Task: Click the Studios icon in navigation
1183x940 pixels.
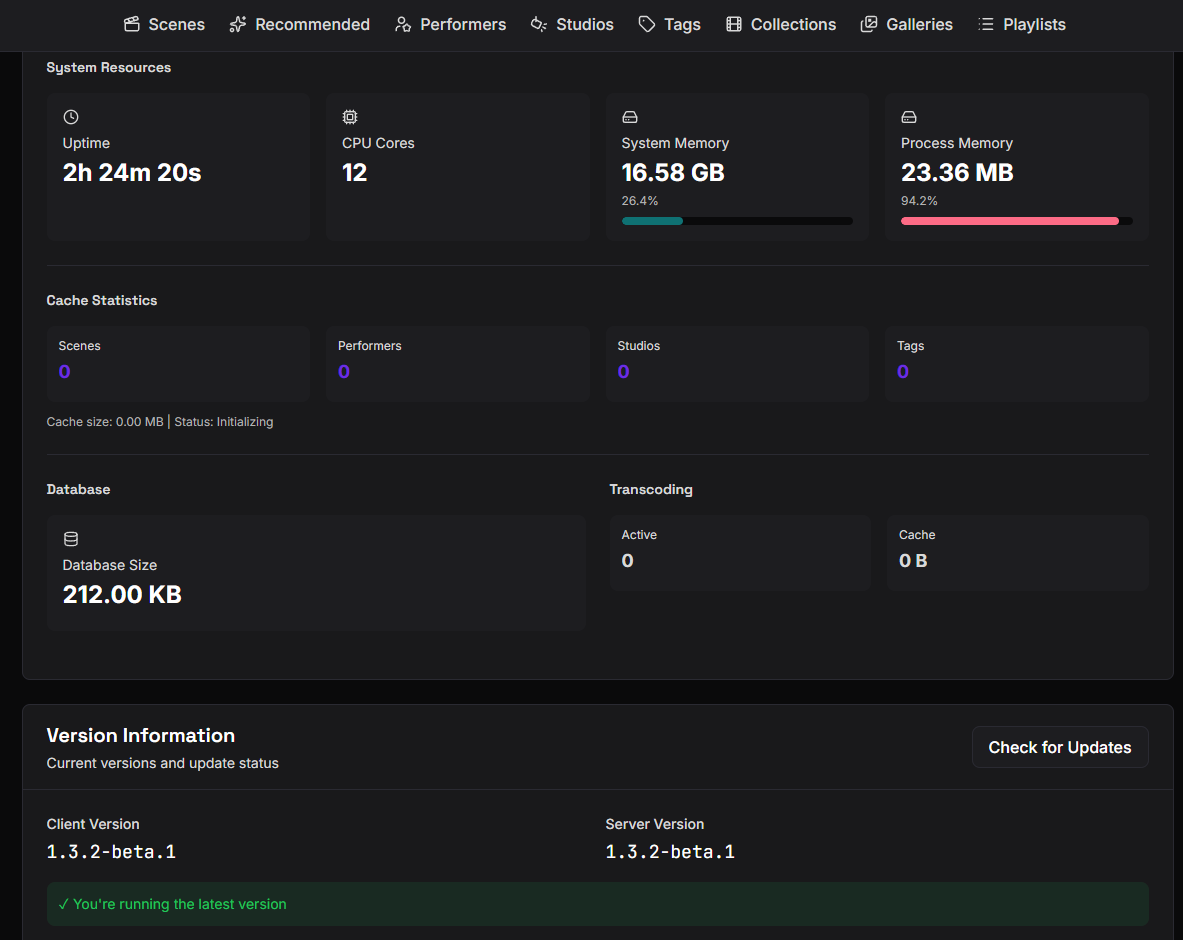Action: click(539, 24)
